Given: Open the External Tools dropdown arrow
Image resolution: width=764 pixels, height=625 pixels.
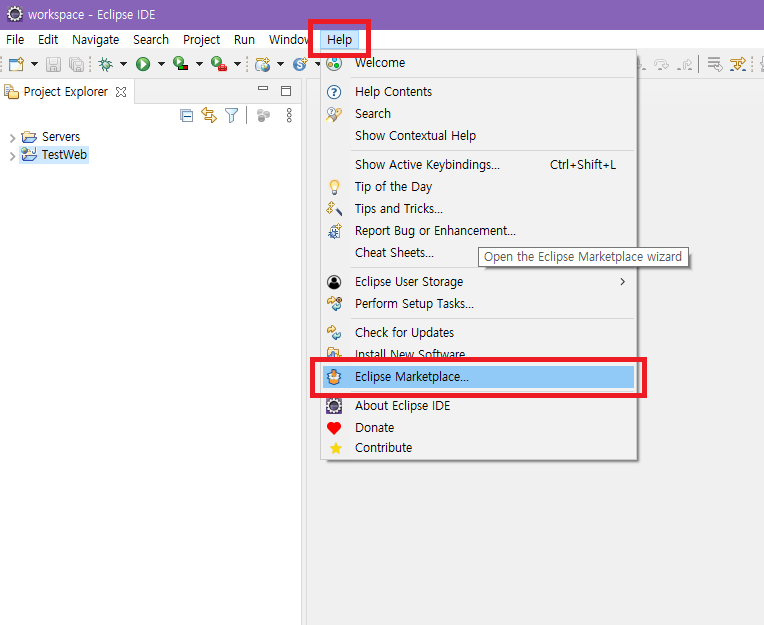Looking at the screenshot, I should [x=237, y=64].
